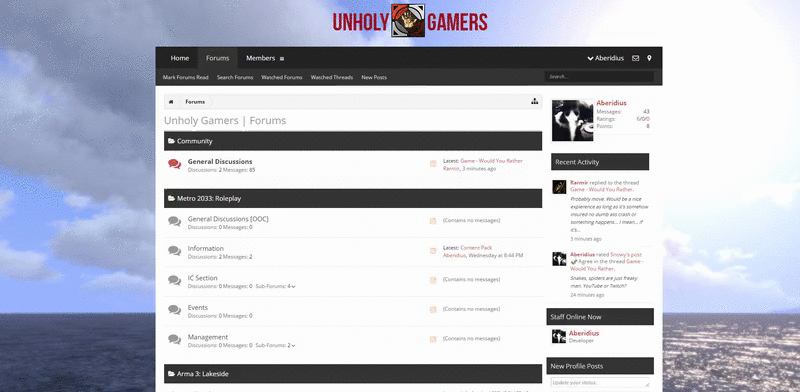Open the inbox envelope icon

[635, 58]
